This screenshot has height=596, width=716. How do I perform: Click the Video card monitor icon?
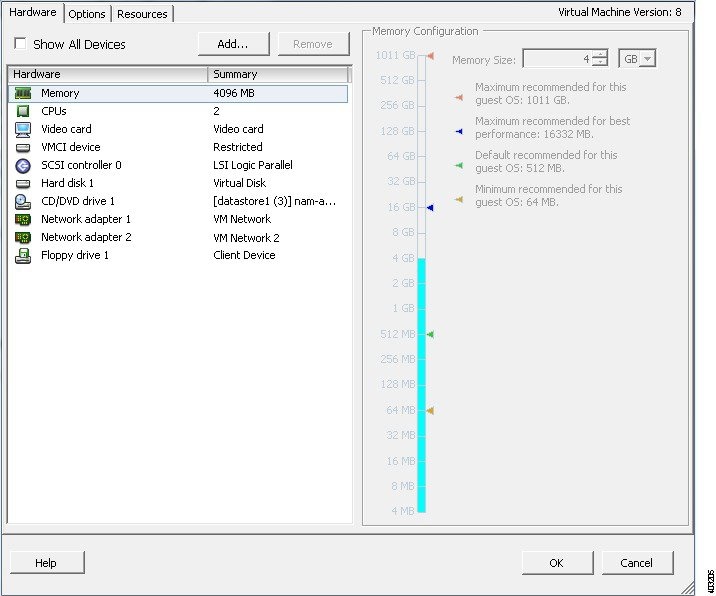point(23,129)
